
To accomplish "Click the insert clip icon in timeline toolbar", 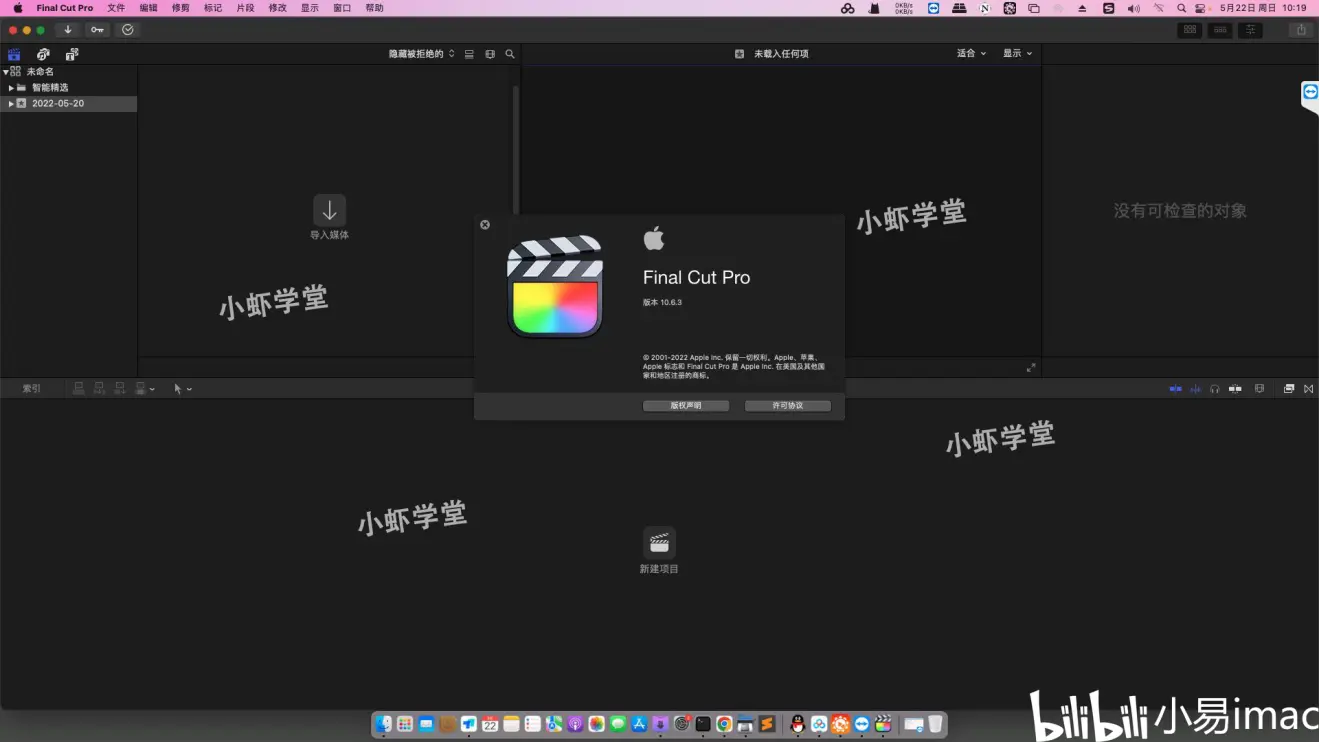I will [99, 389].
